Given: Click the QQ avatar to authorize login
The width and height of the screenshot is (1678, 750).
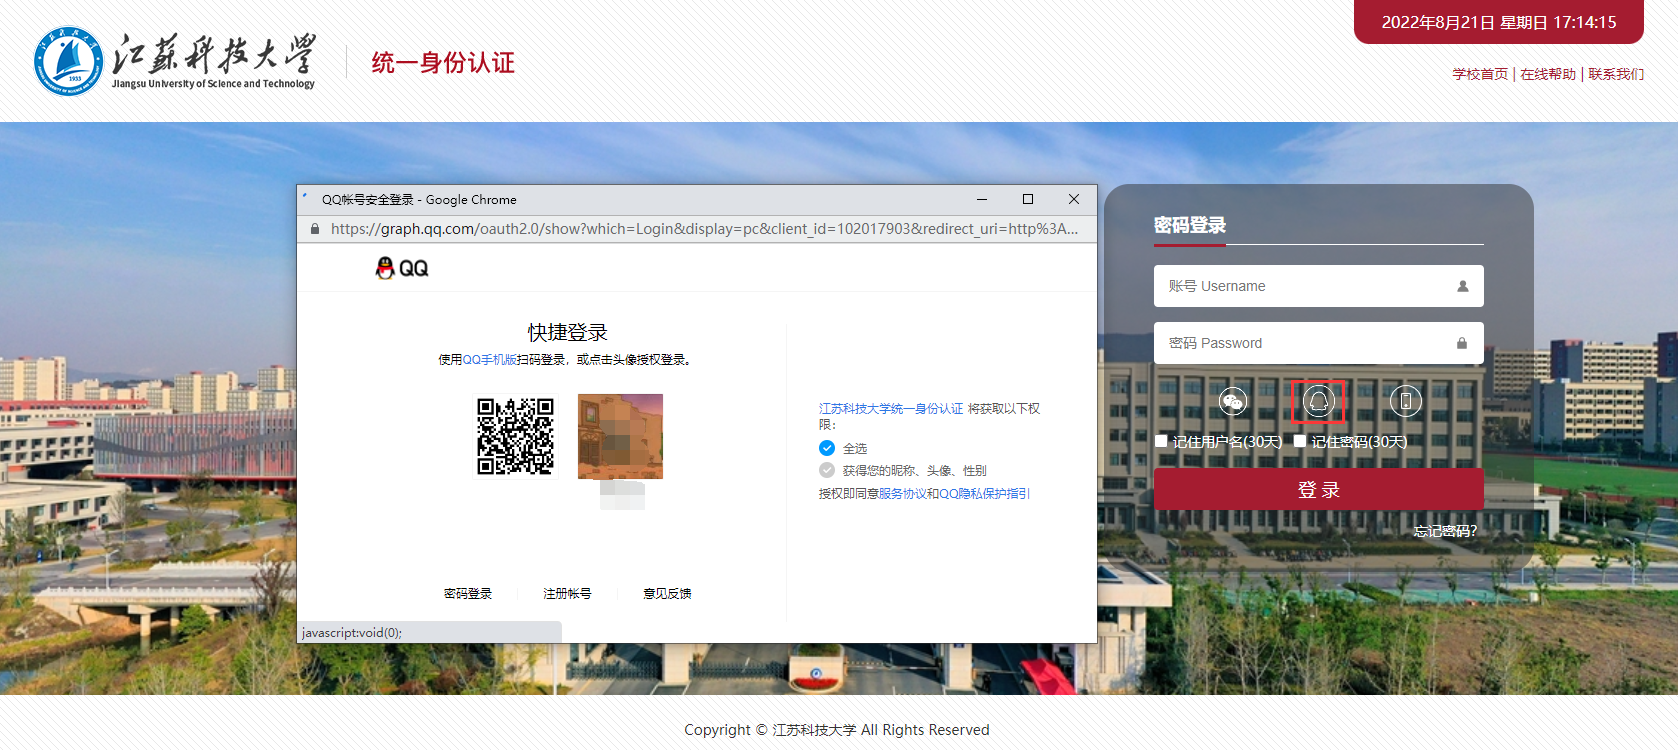Looking at the screenshot, I should coord(620,436).
